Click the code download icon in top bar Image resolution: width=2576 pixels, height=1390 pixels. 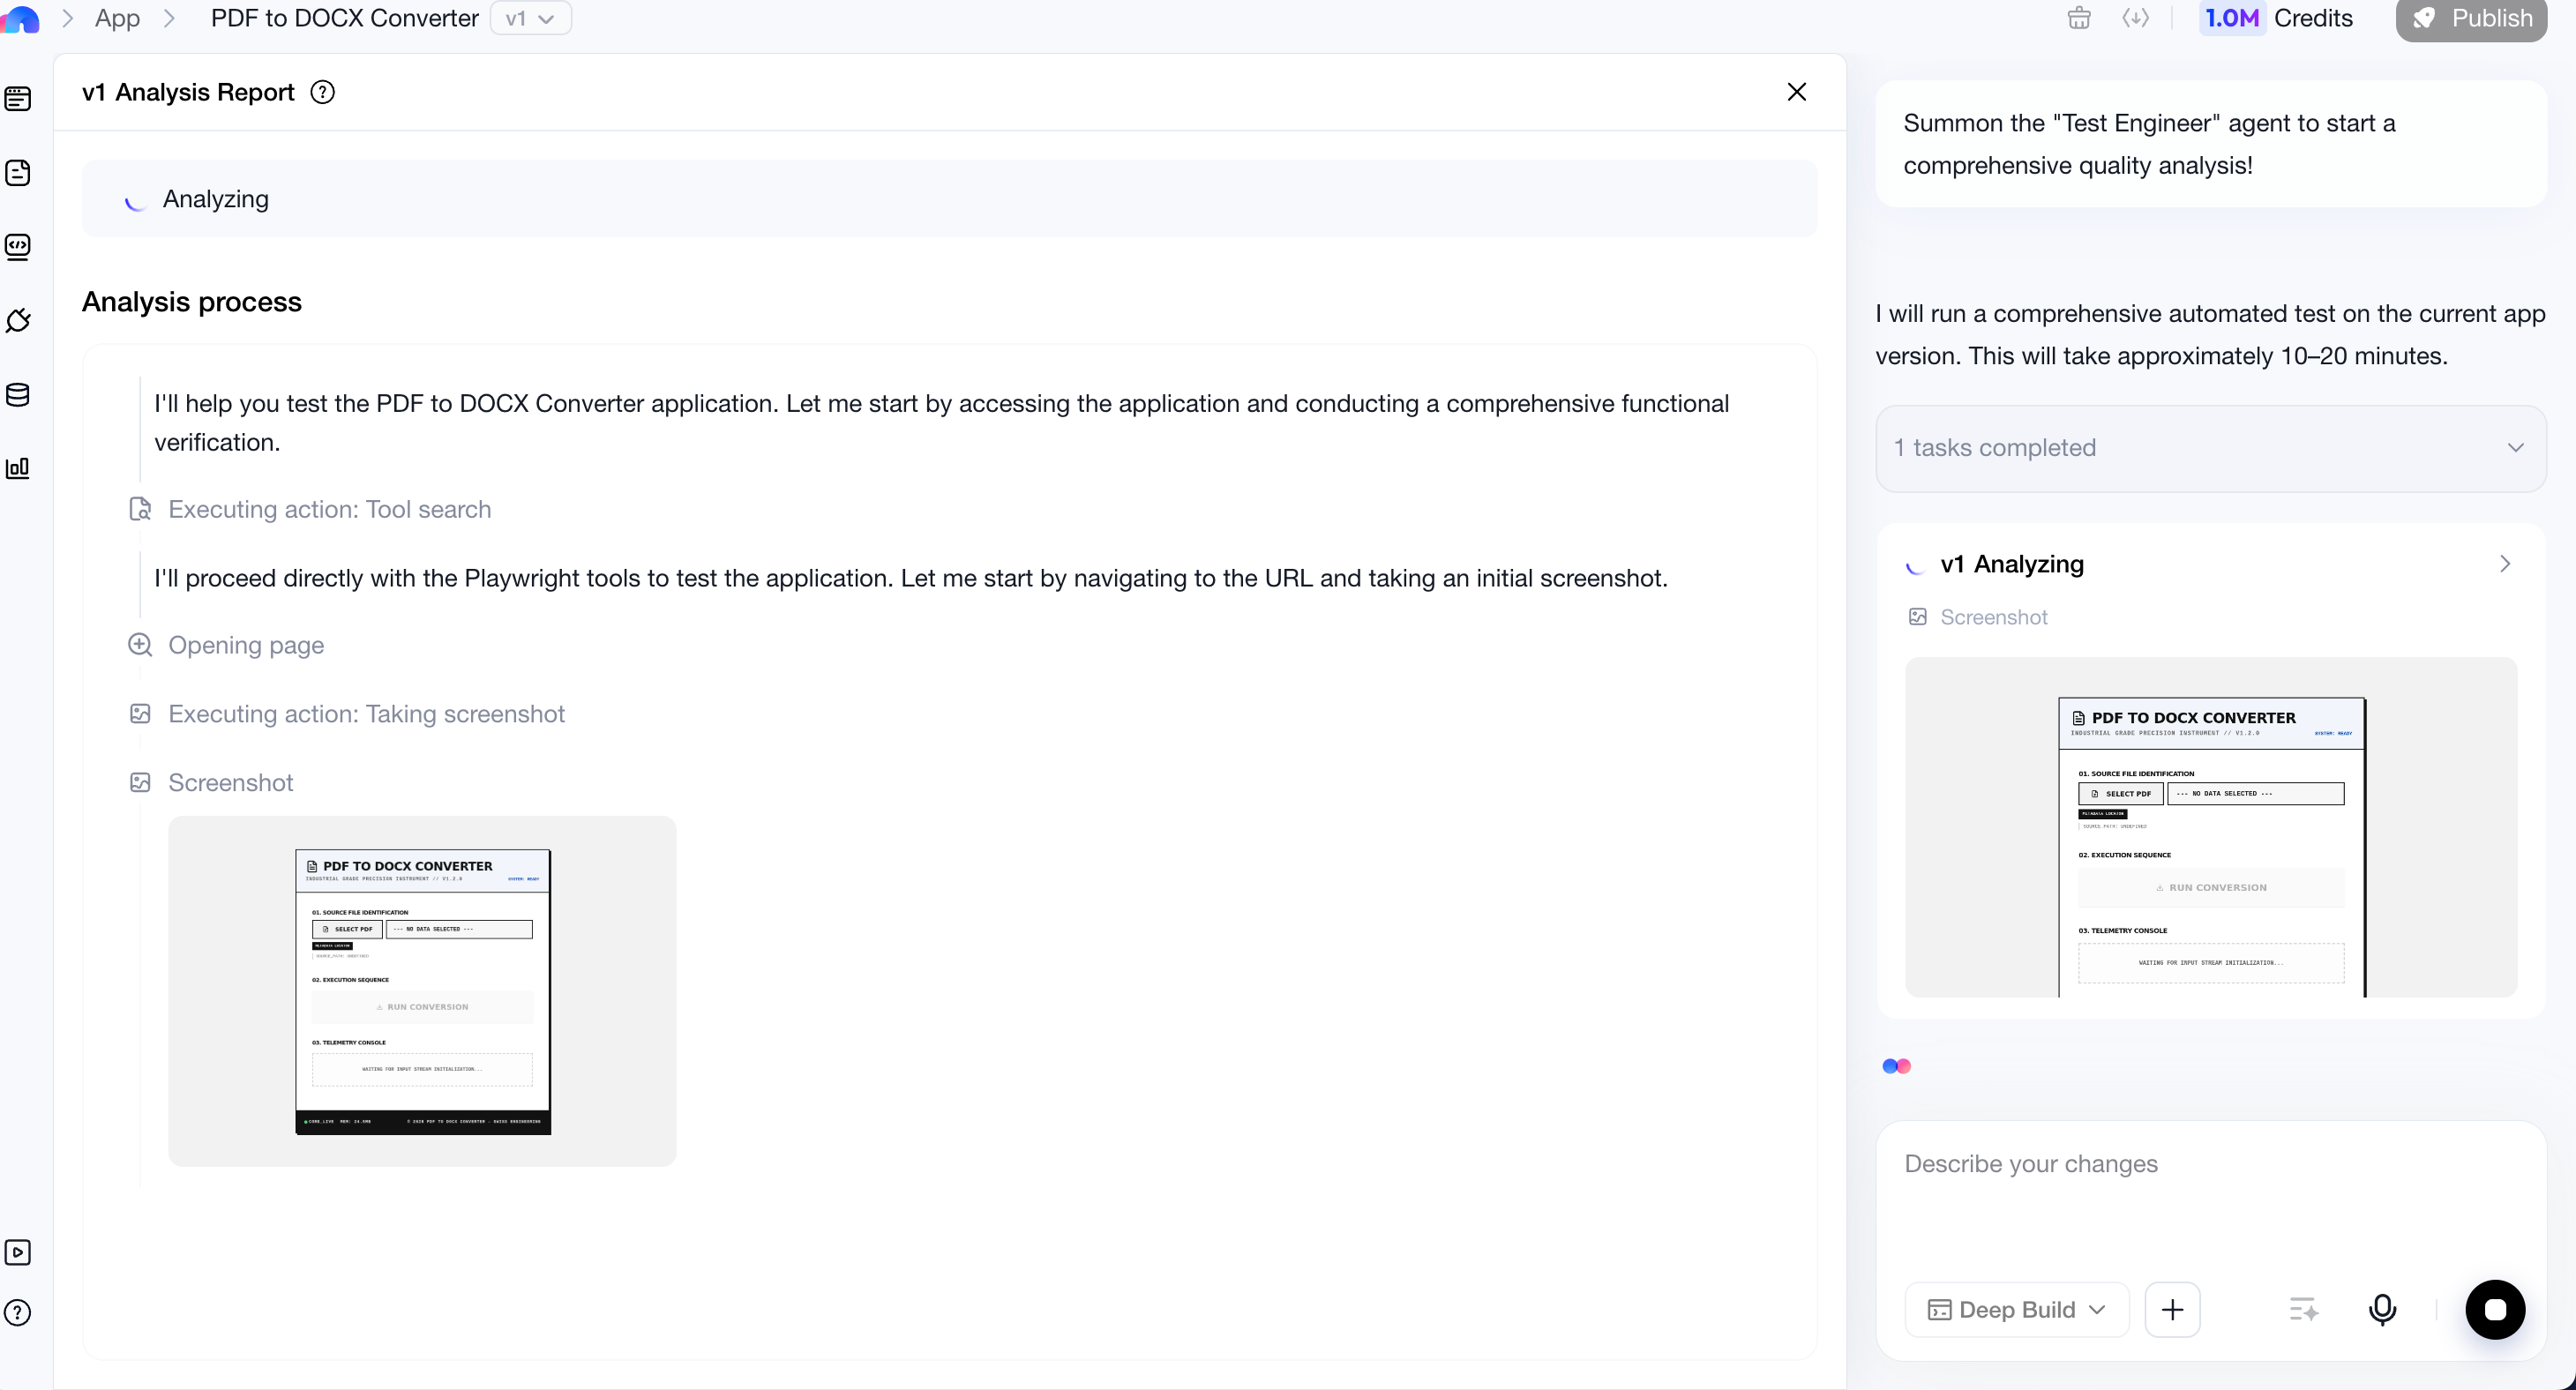click(x=2135, y=18)
